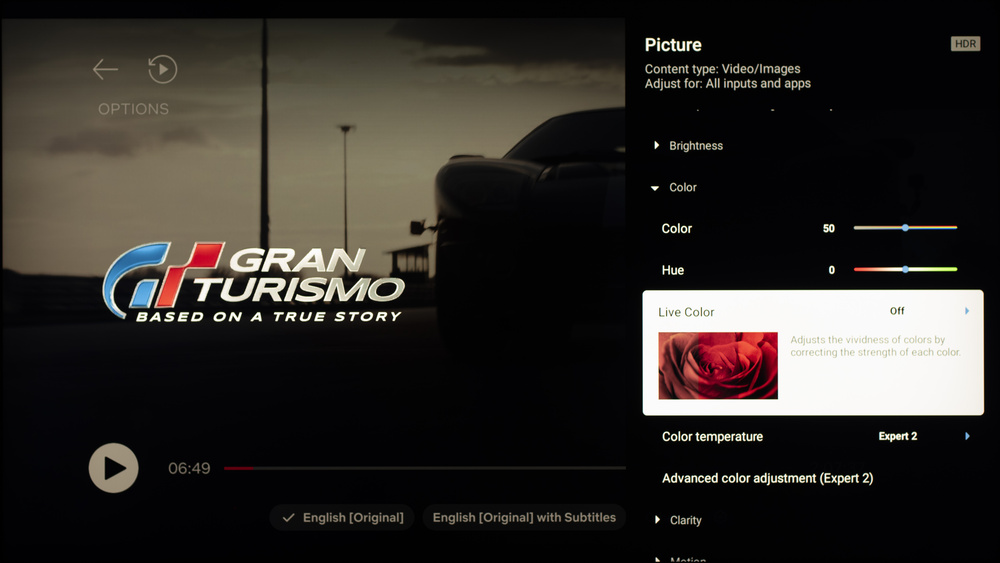This screenshot has height=563, width=1000.
Task: Click the OPTIONS label
Action: coord(133,109)
